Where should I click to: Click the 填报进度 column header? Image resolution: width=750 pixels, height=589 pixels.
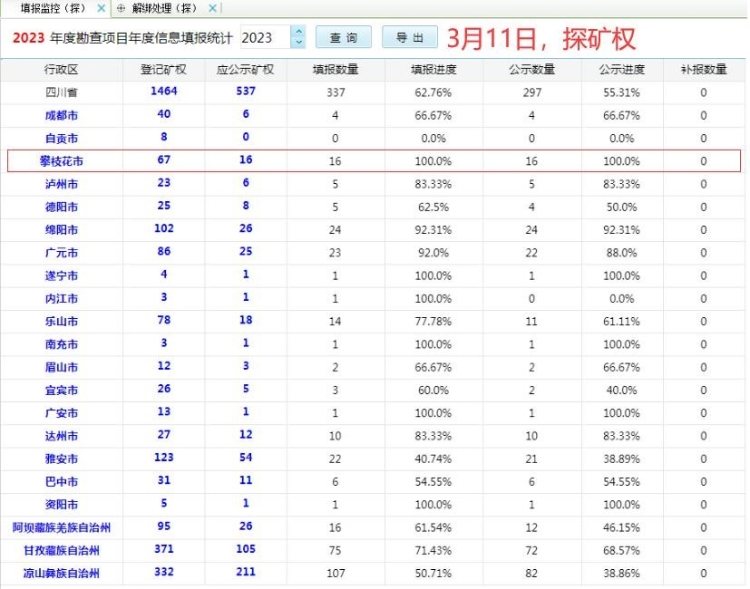[x=431, y=70]
